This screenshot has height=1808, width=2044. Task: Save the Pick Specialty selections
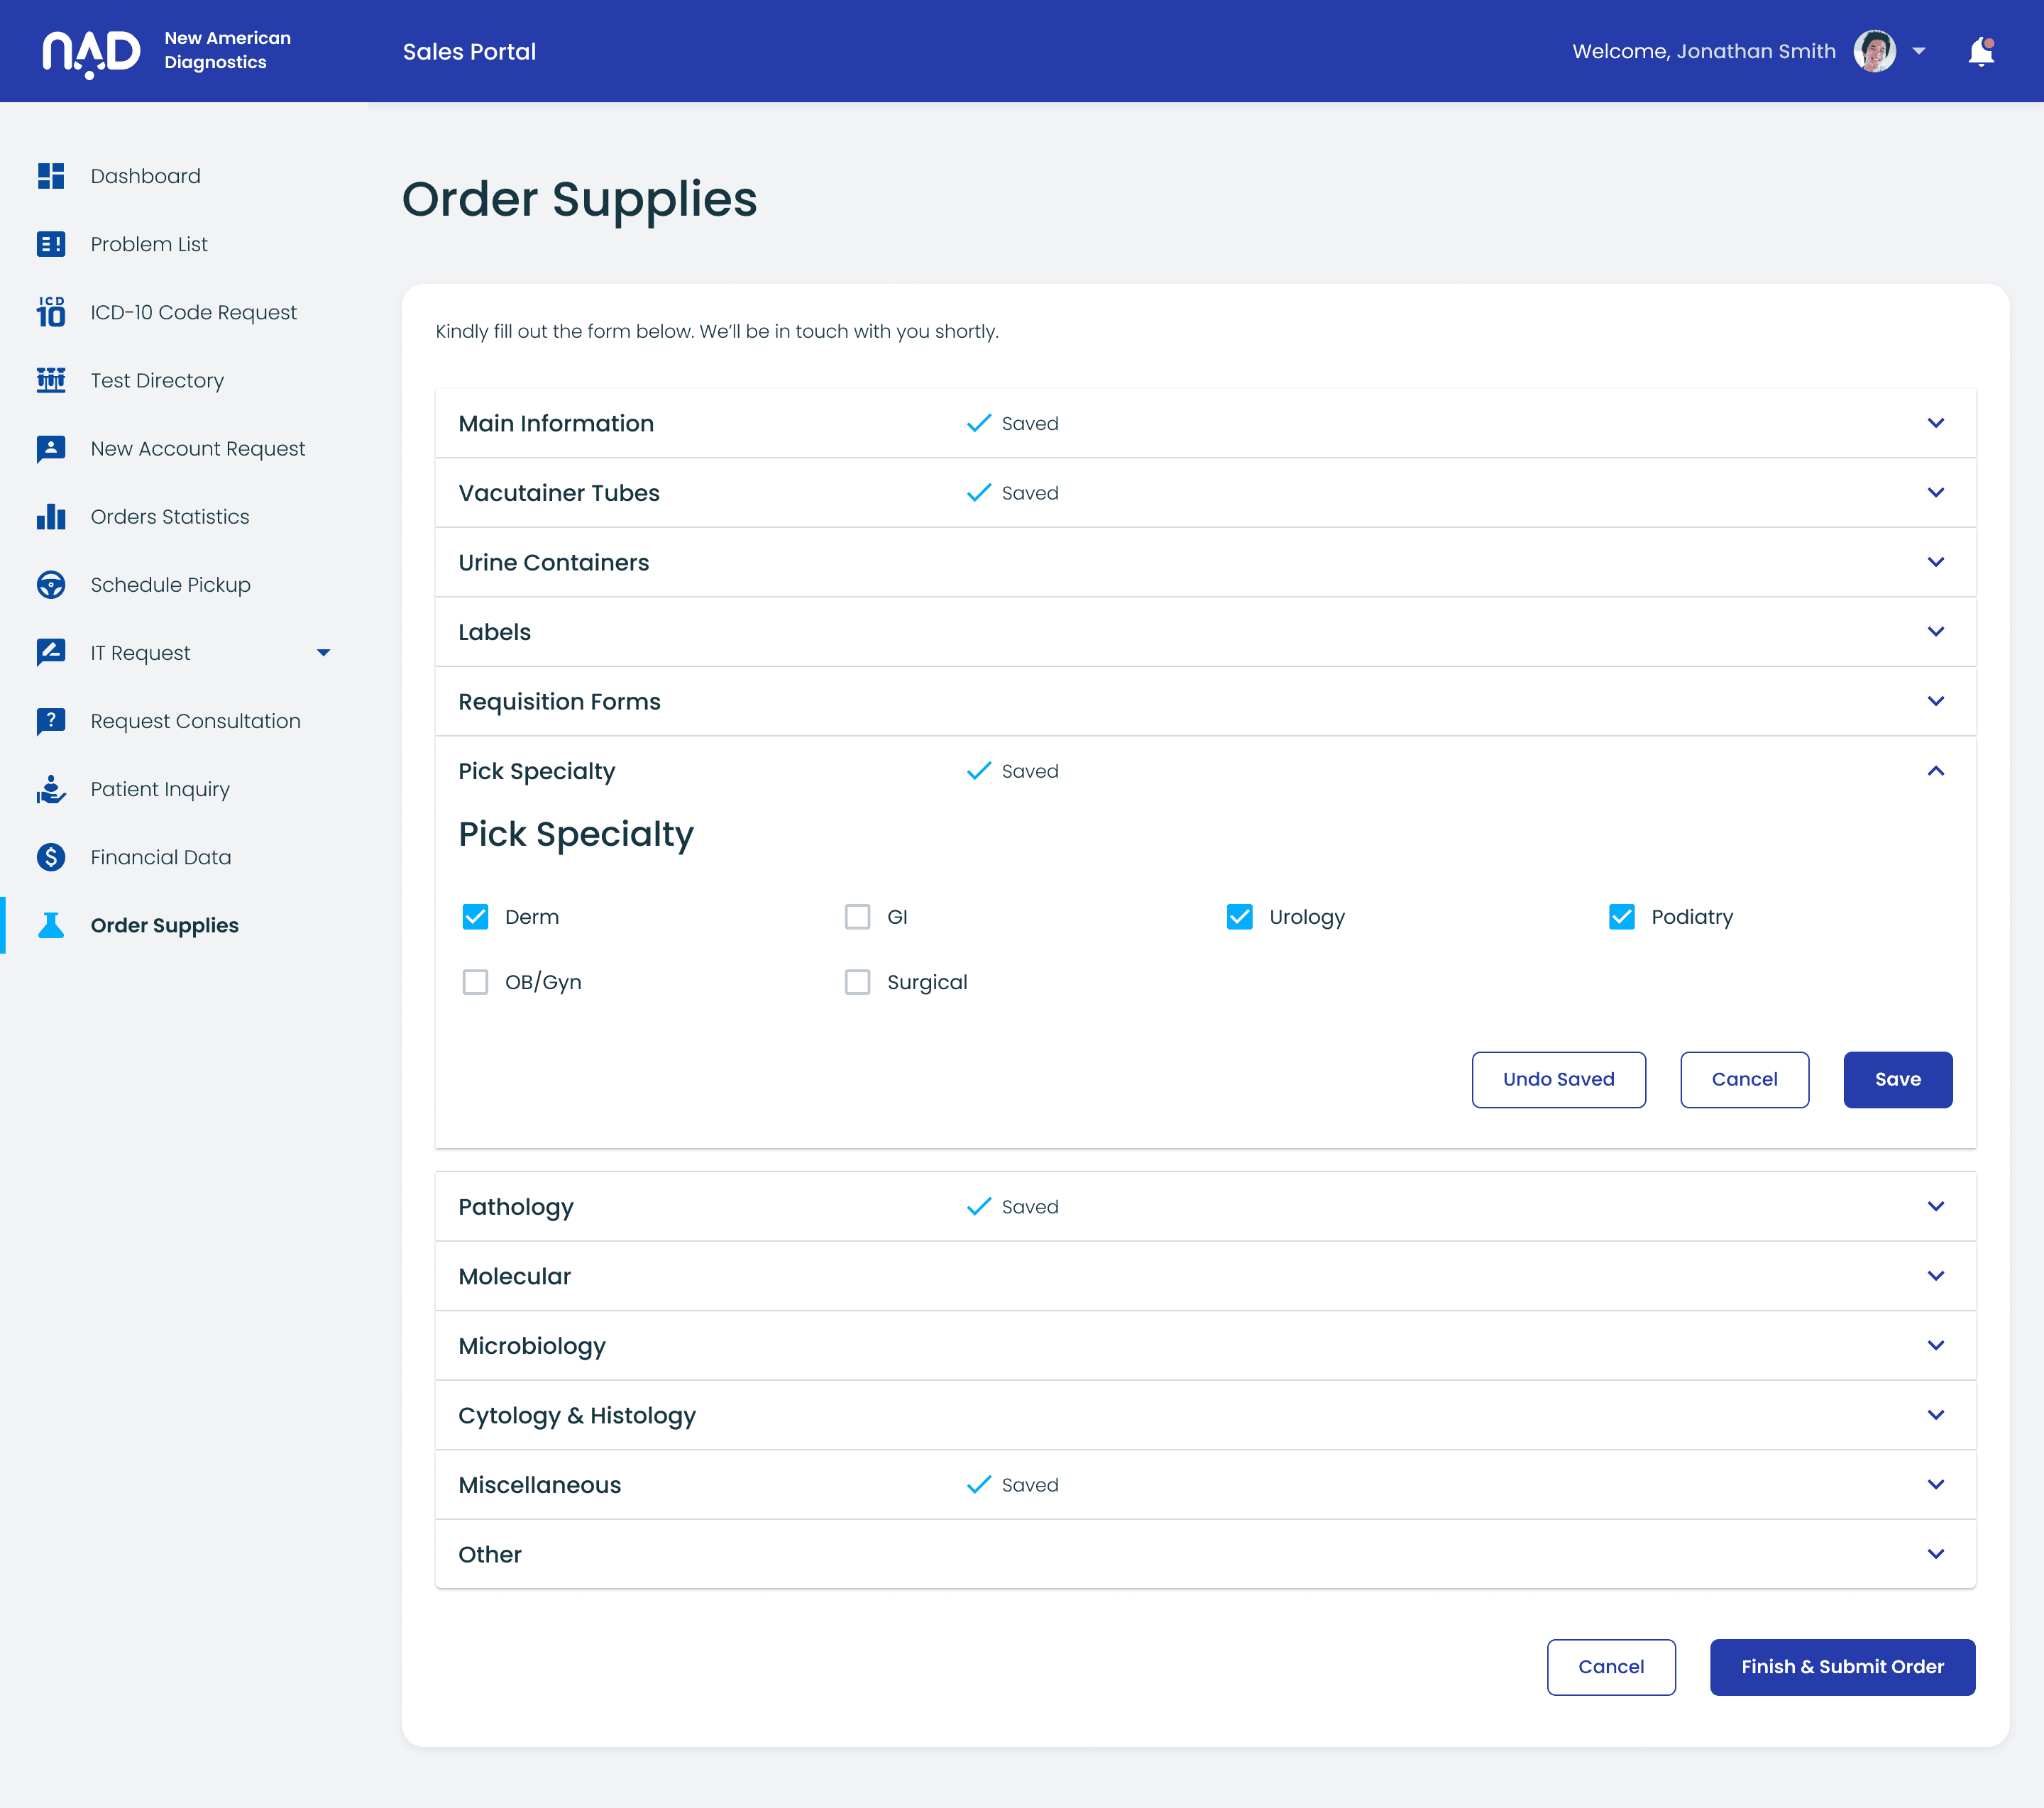(x=1897, y=1079)
